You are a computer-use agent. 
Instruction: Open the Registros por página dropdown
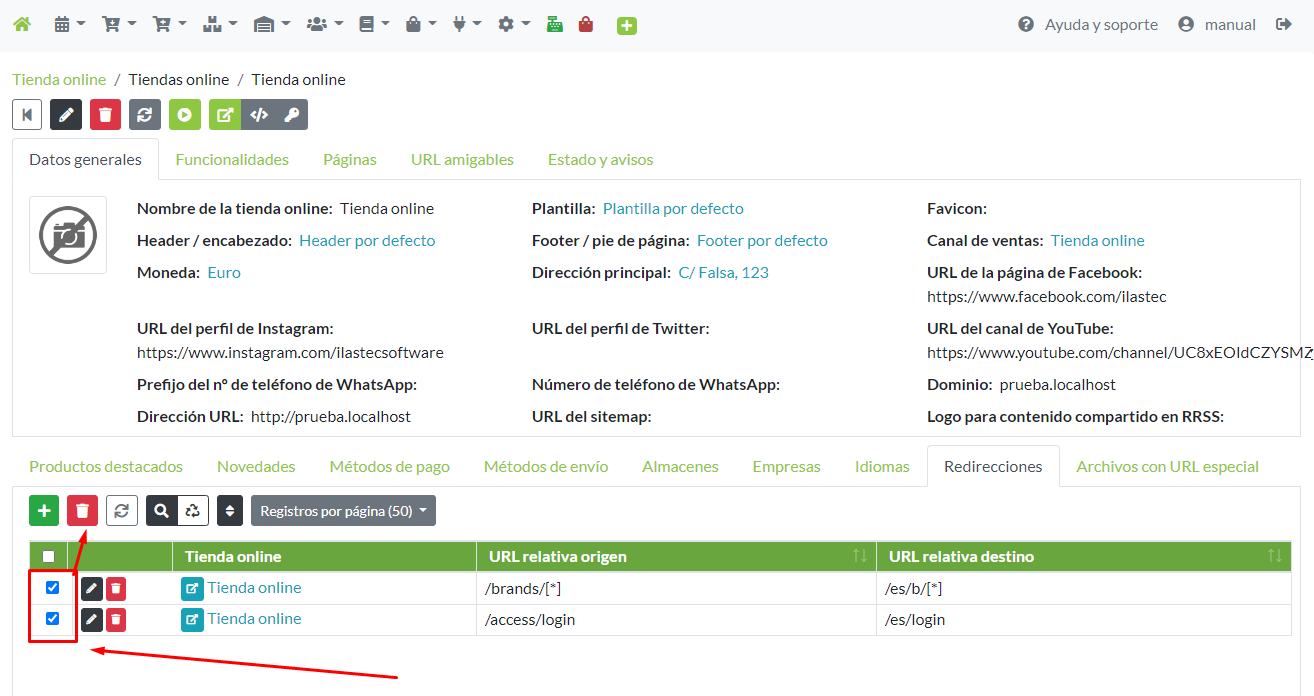tap(343, 511)
